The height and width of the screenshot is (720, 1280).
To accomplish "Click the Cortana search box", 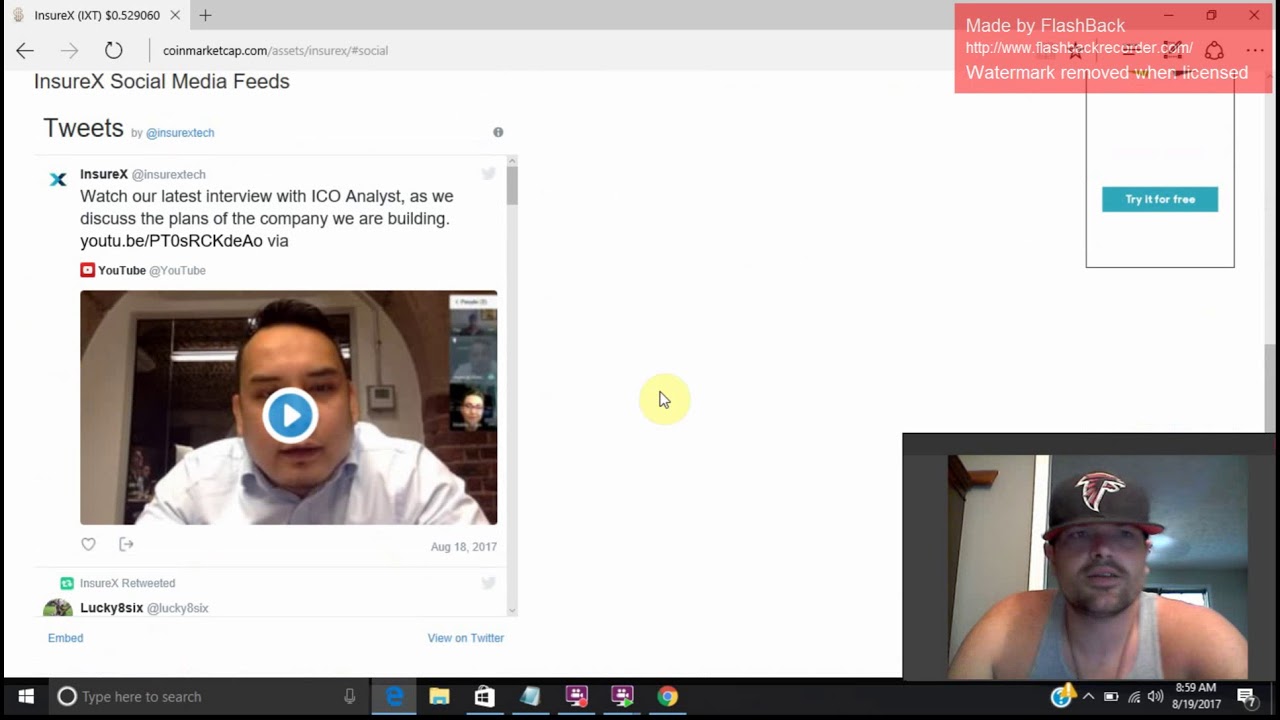I will [x=206, y=696].
